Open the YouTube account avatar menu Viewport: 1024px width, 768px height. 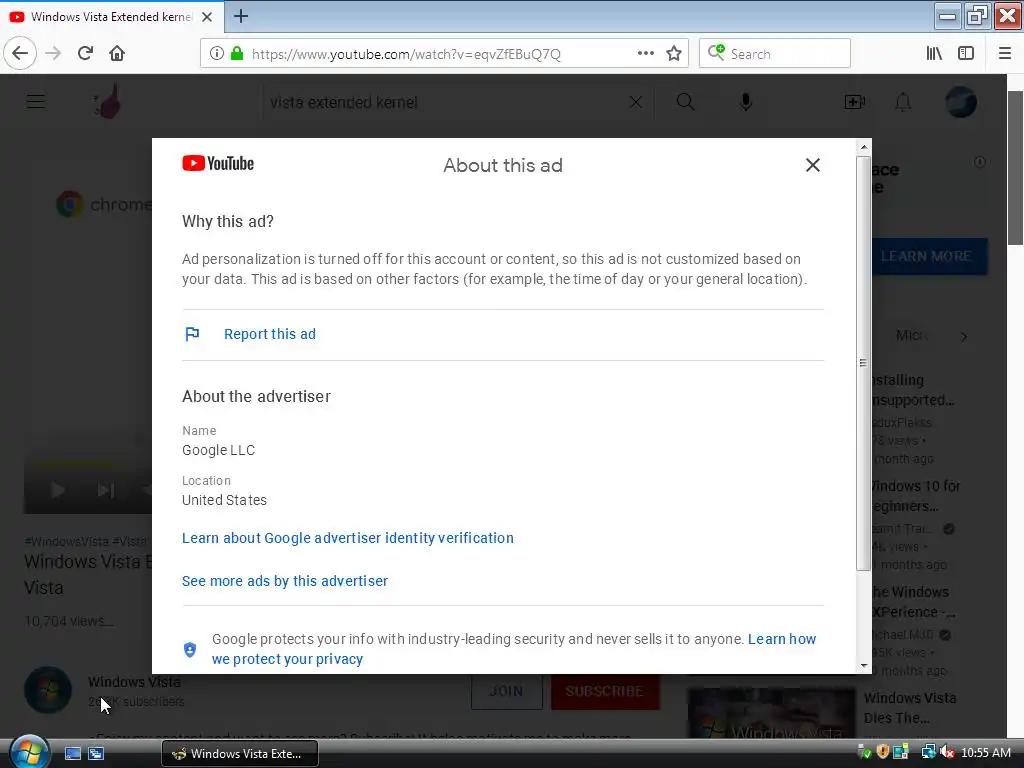tap(961, 102)
